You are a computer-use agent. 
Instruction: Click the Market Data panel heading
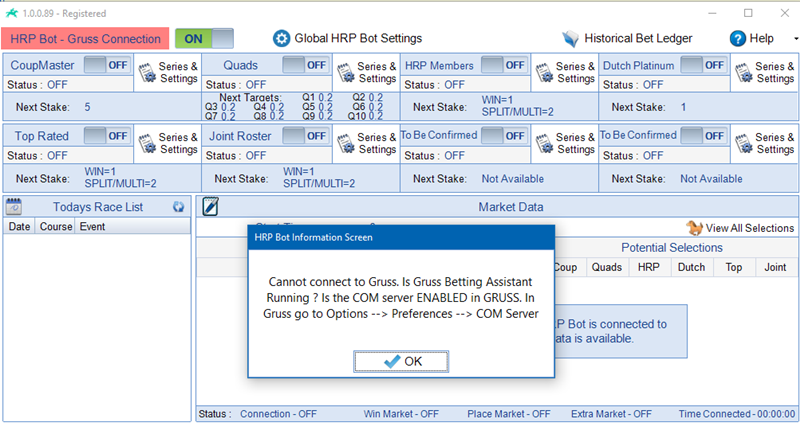coord(511,207)
